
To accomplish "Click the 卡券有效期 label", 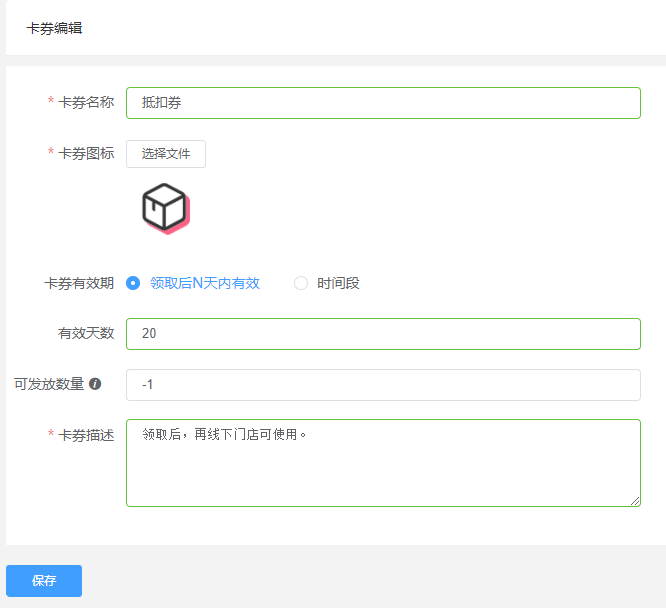I will 79,283.
